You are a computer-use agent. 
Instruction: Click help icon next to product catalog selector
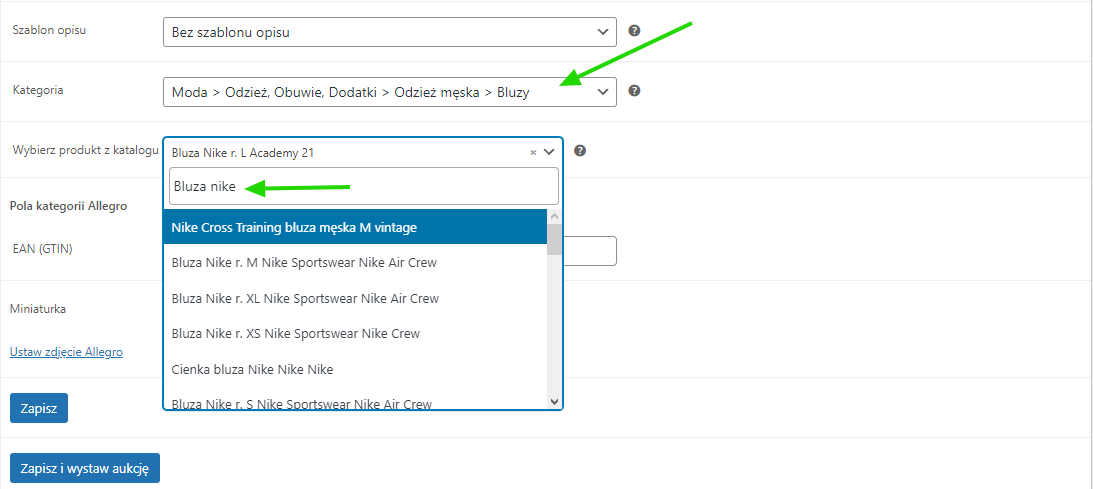click(x=580, y=151)
